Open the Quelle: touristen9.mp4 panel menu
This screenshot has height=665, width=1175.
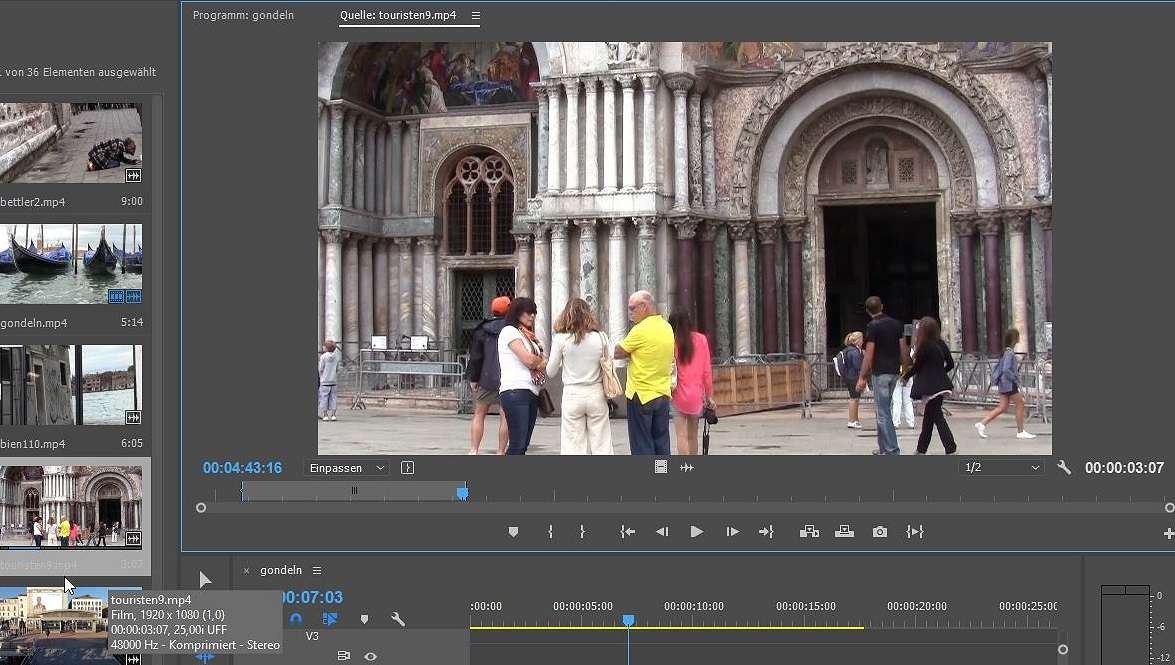click(x=476, y=15)
